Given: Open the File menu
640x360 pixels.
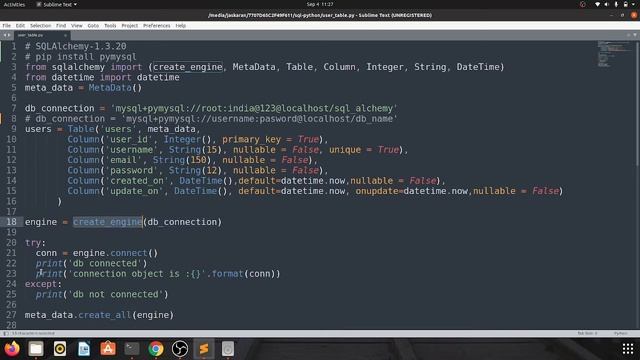Looking at the screenshot, I should (7, 25).
